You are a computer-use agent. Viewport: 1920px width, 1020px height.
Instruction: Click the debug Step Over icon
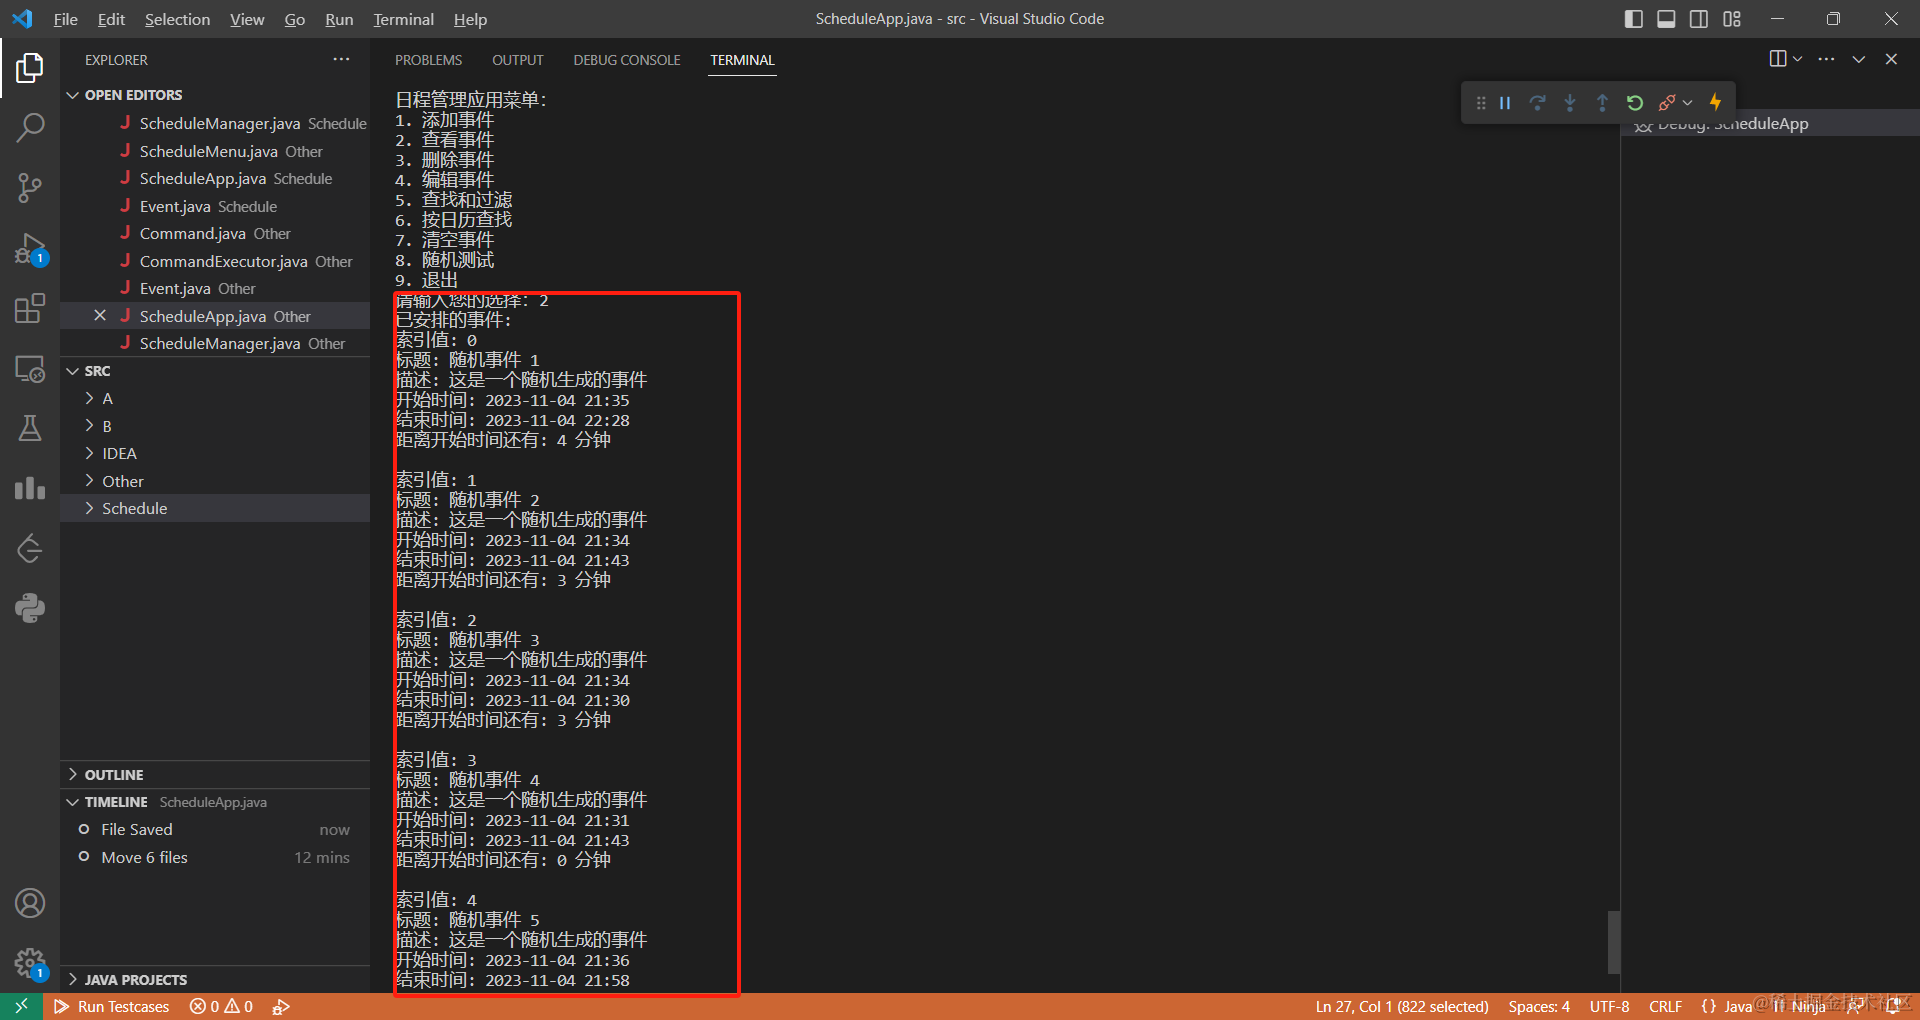tap(1538, 102)
